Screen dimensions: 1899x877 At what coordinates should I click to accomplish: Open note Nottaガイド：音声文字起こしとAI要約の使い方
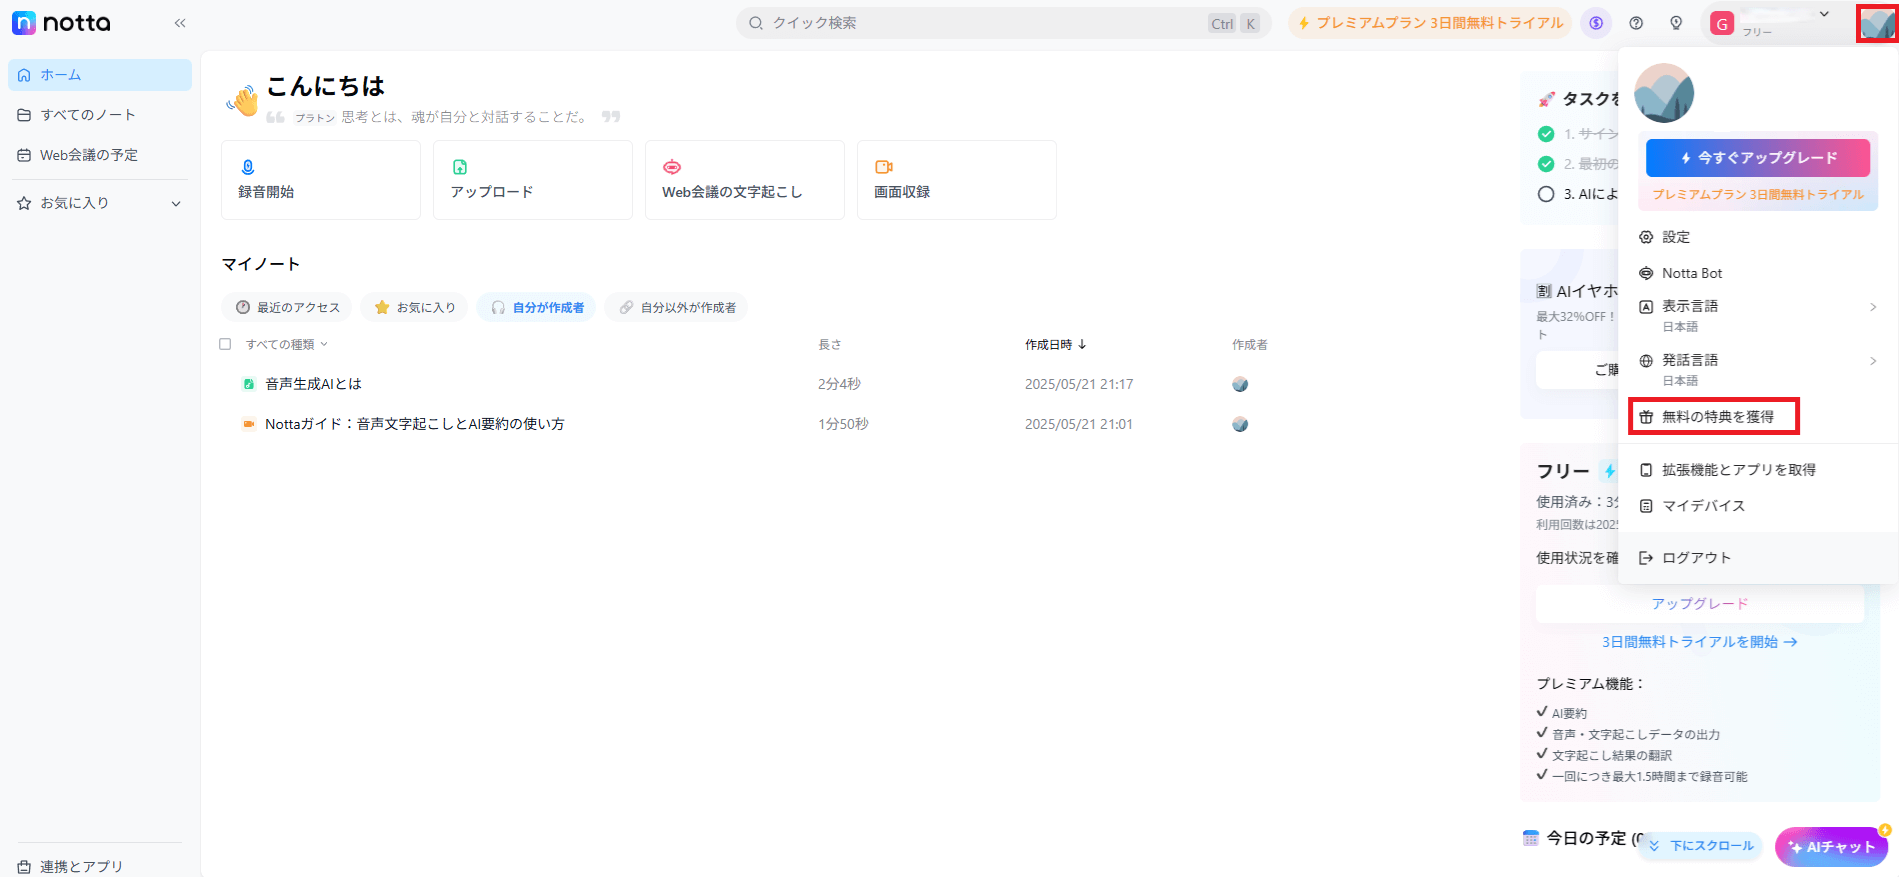pos(414,424)
